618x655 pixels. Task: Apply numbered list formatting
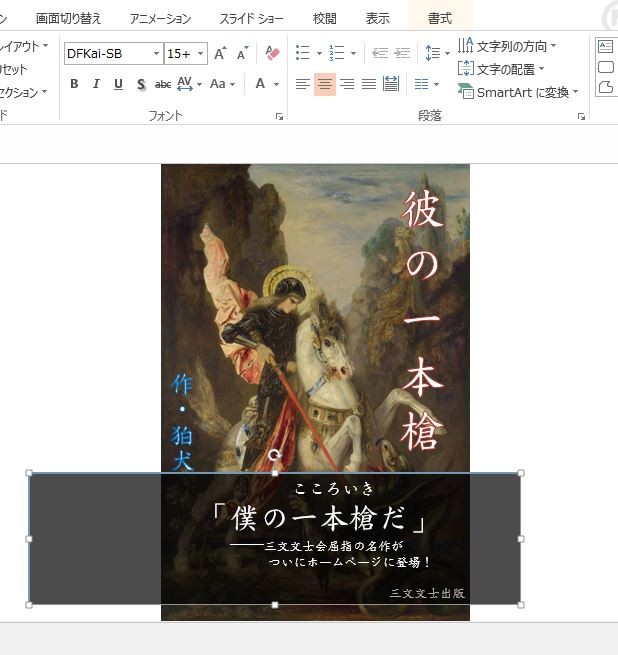[337, 53]
